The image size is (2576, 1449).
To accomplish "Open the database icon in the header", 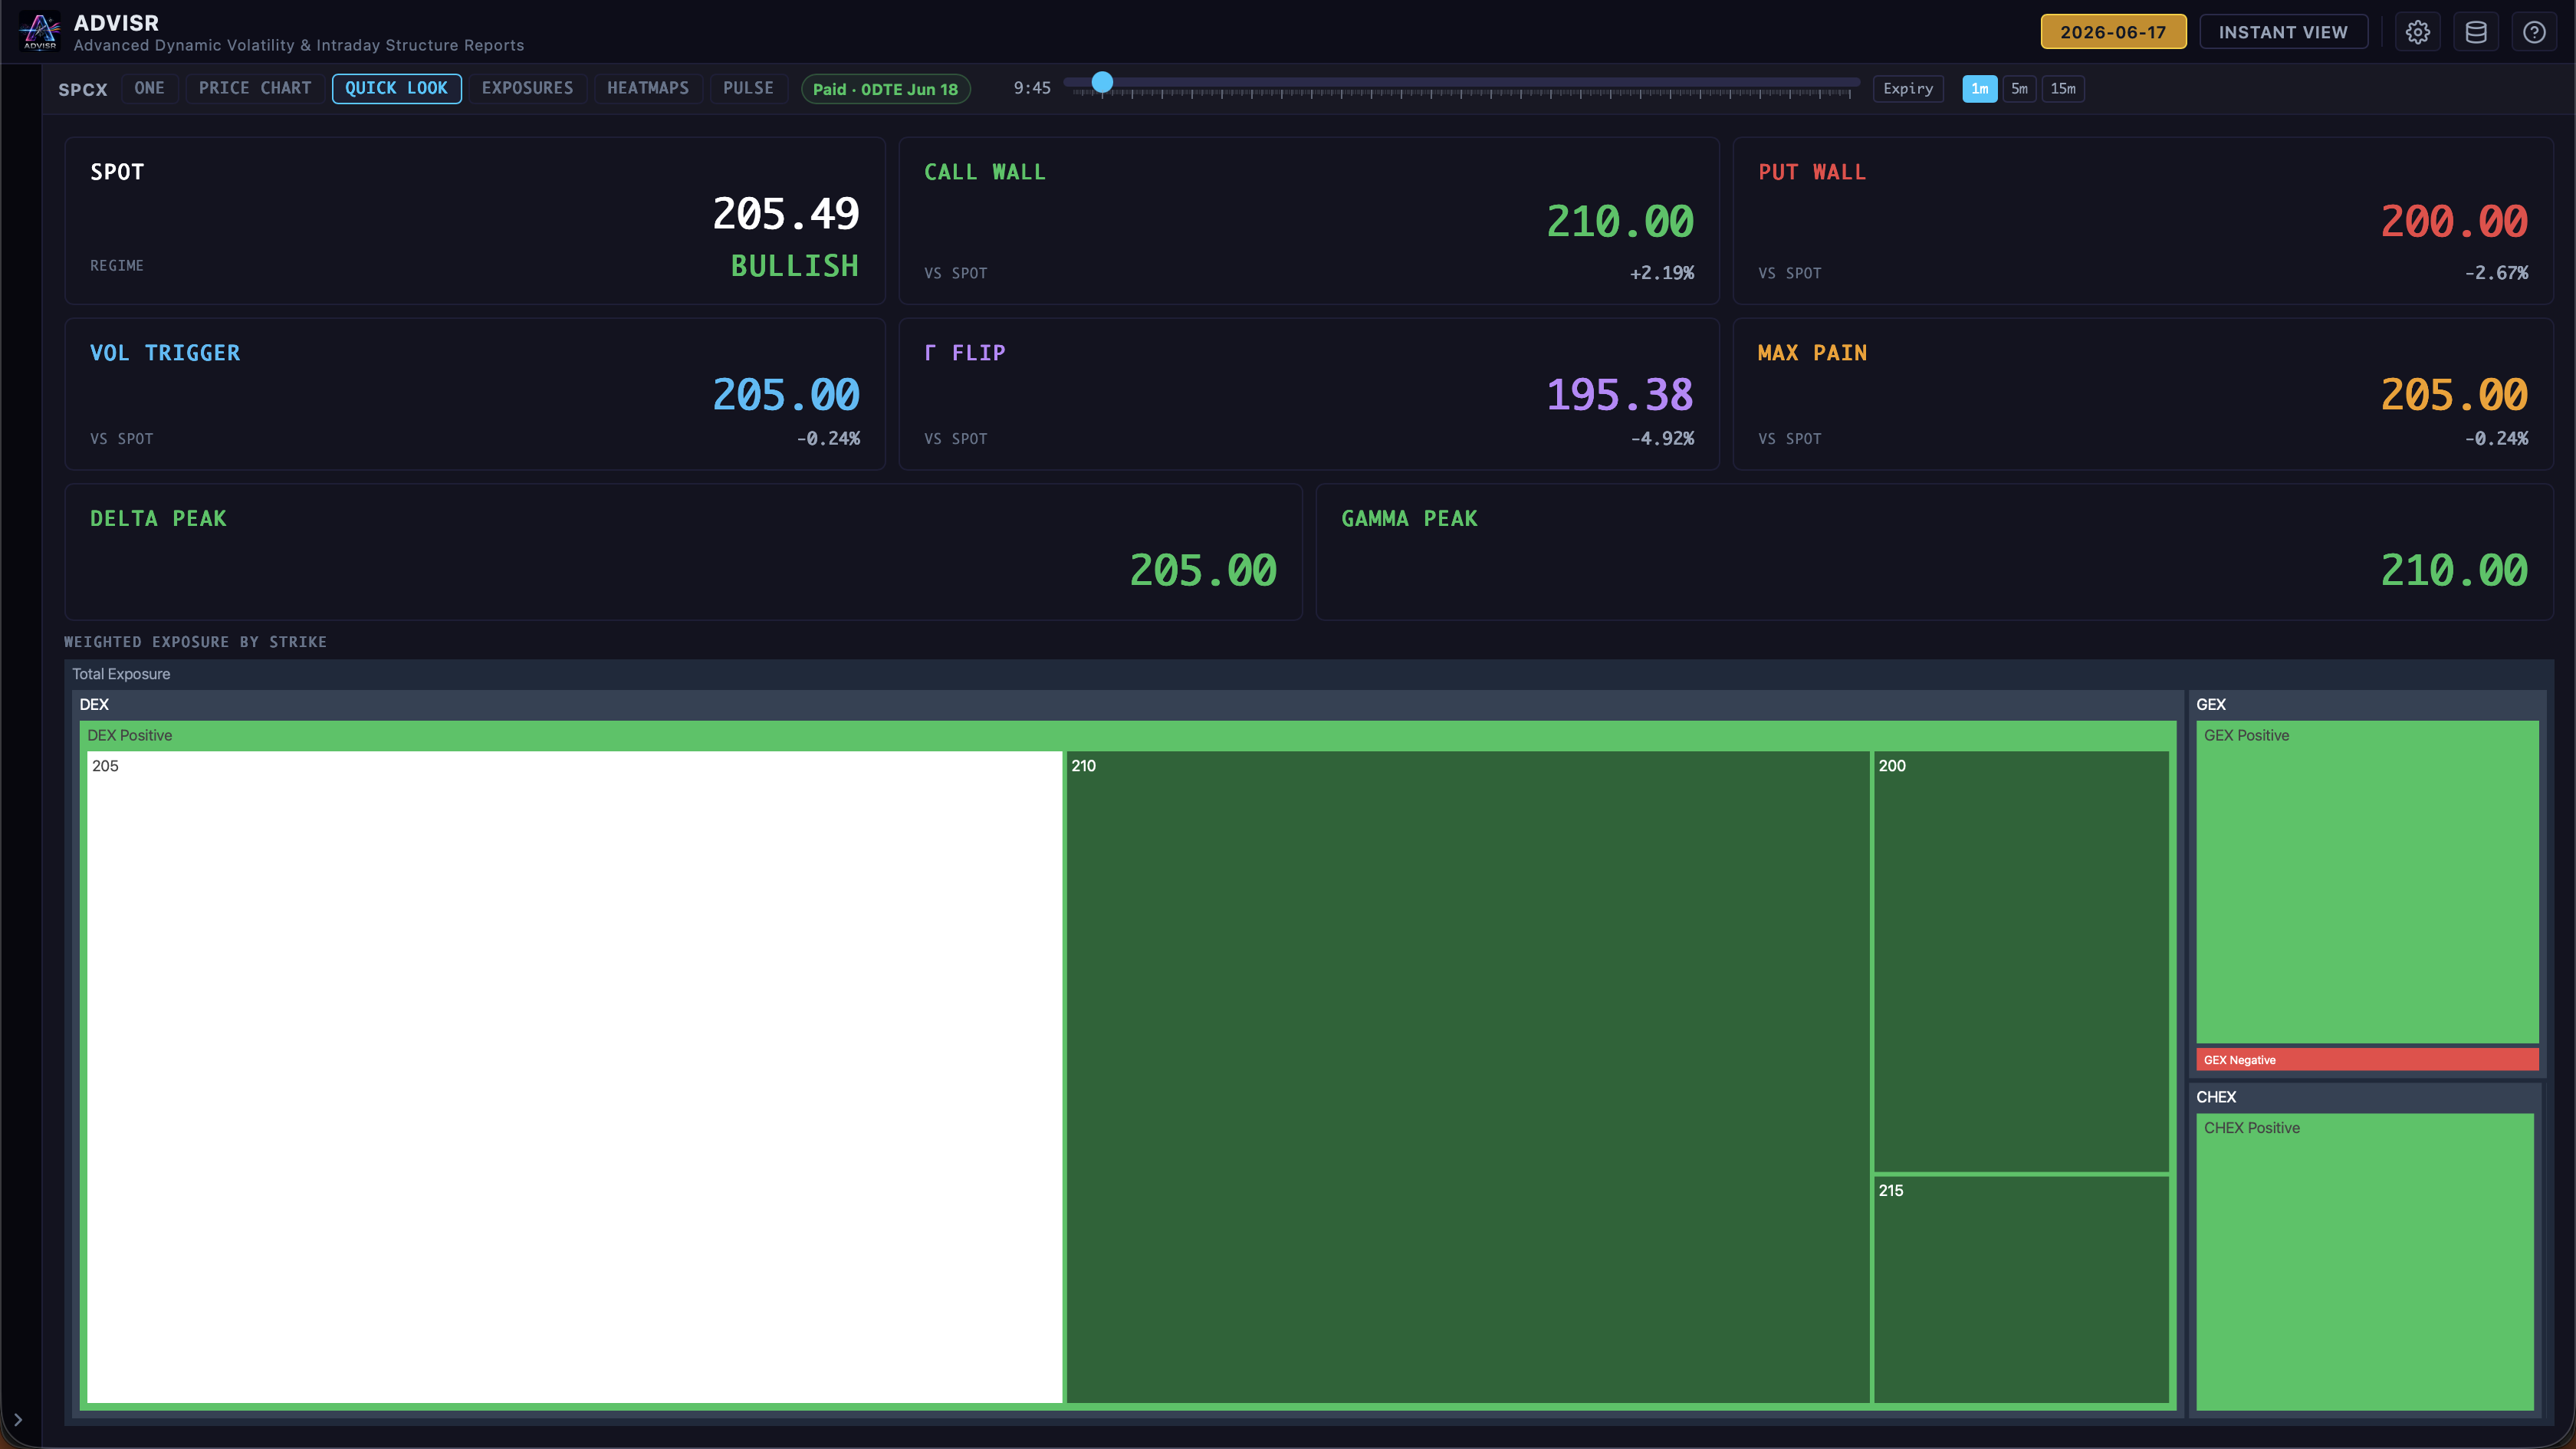I will click(2476, 32).
